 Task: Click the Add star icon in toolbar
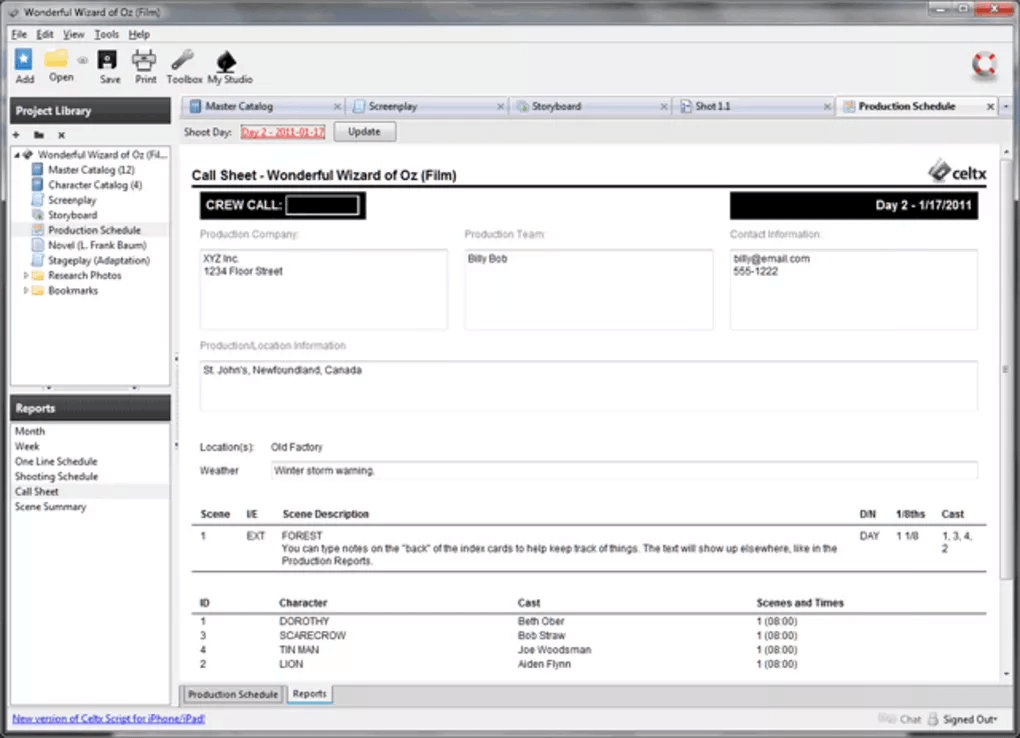coord(24,60)
